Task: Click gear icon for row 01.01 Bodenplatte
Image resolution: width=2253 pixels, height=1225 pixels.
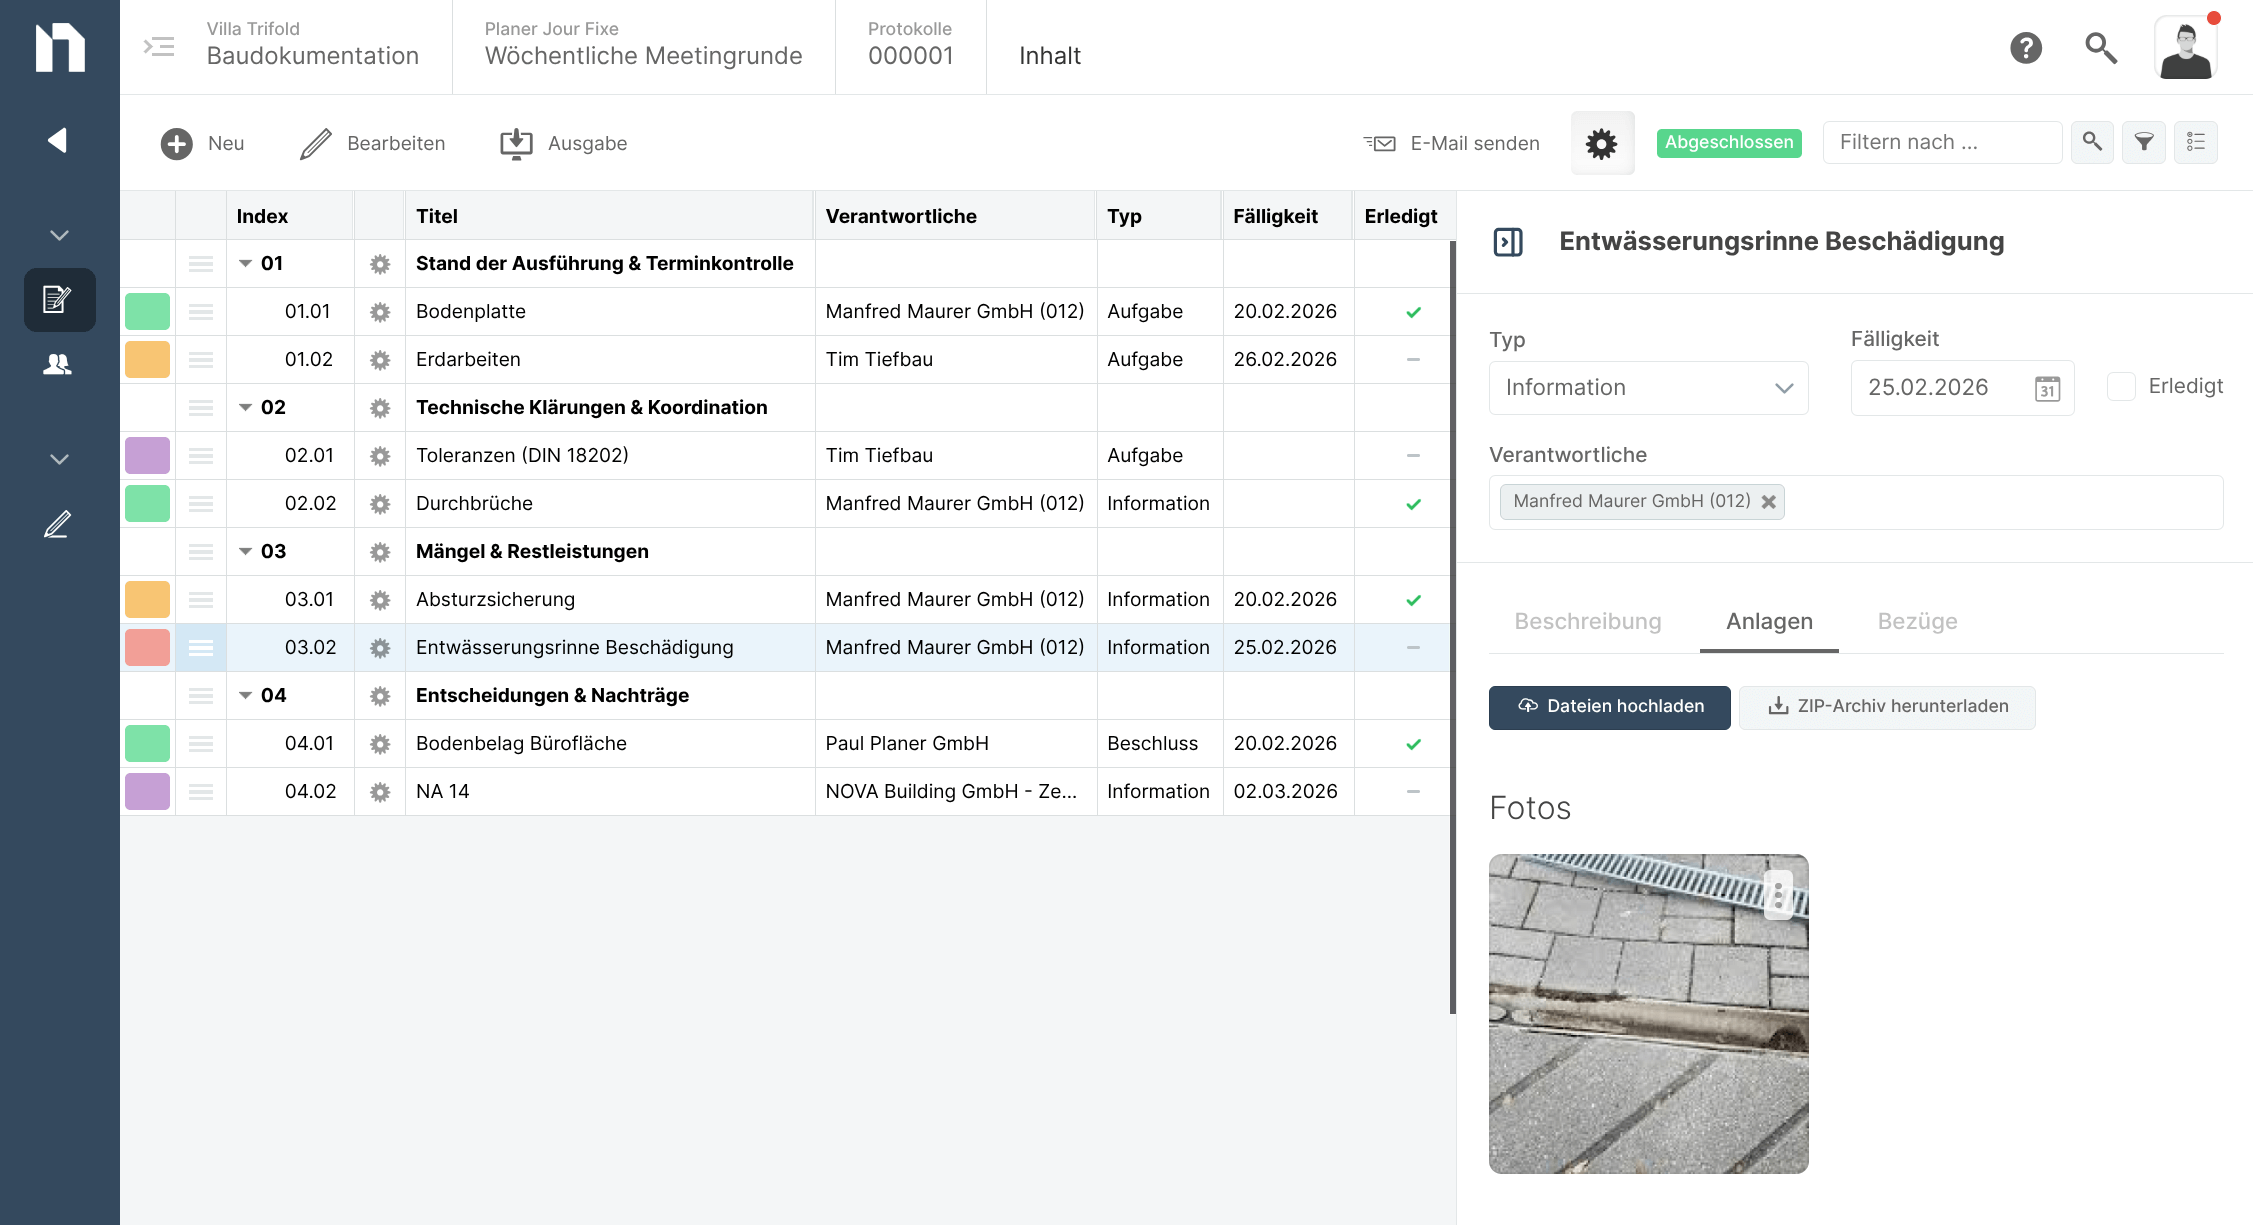Action: click(379, 312)
